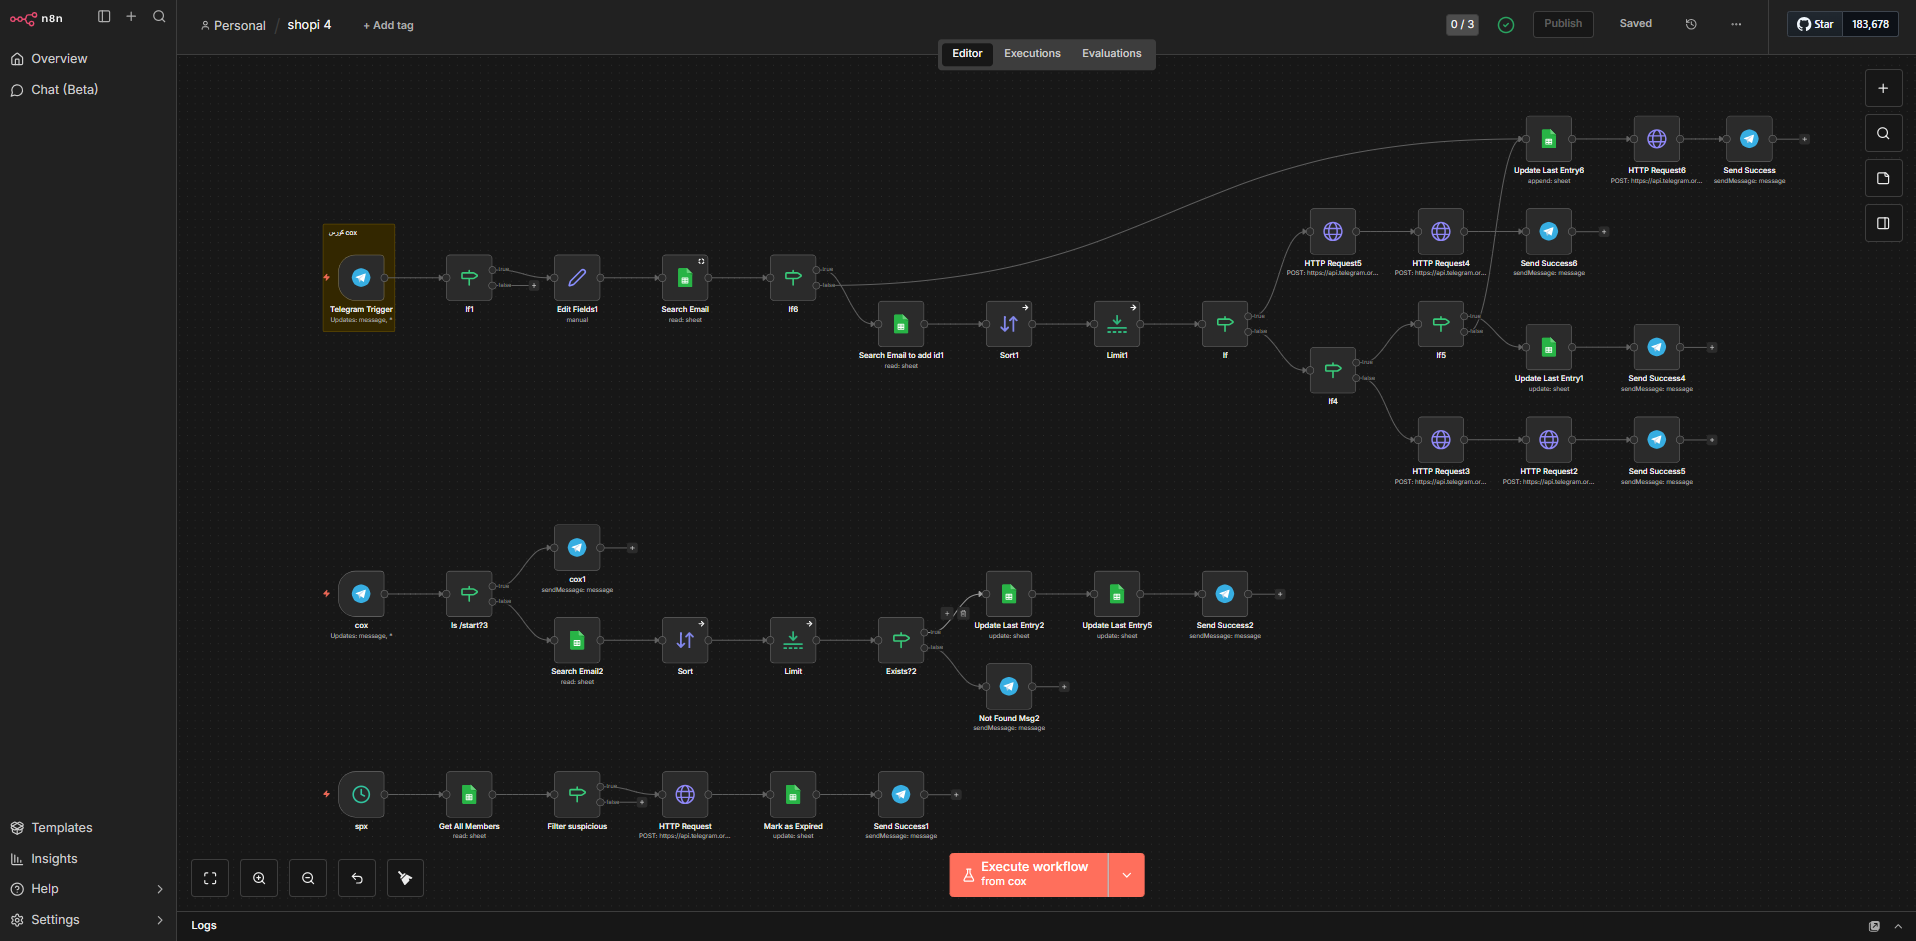Click the Publish button
Screen dimensions: 1916x941
coord(1562,24)
